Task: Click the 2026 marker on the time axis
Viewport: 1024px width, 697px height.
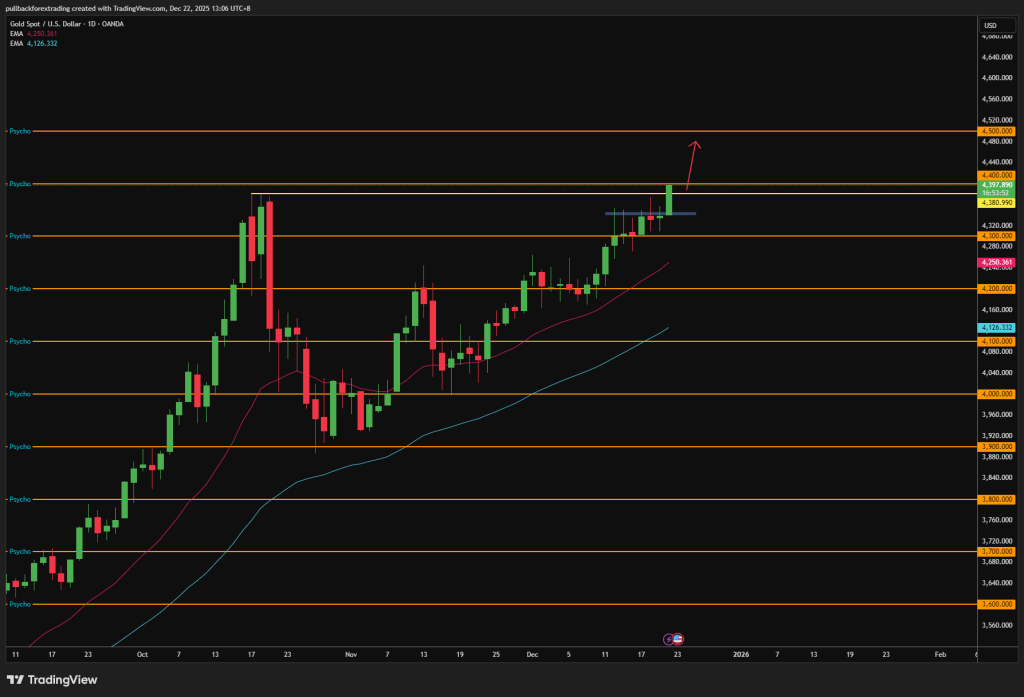Action: pyautogui.click(x=741, y=654)
